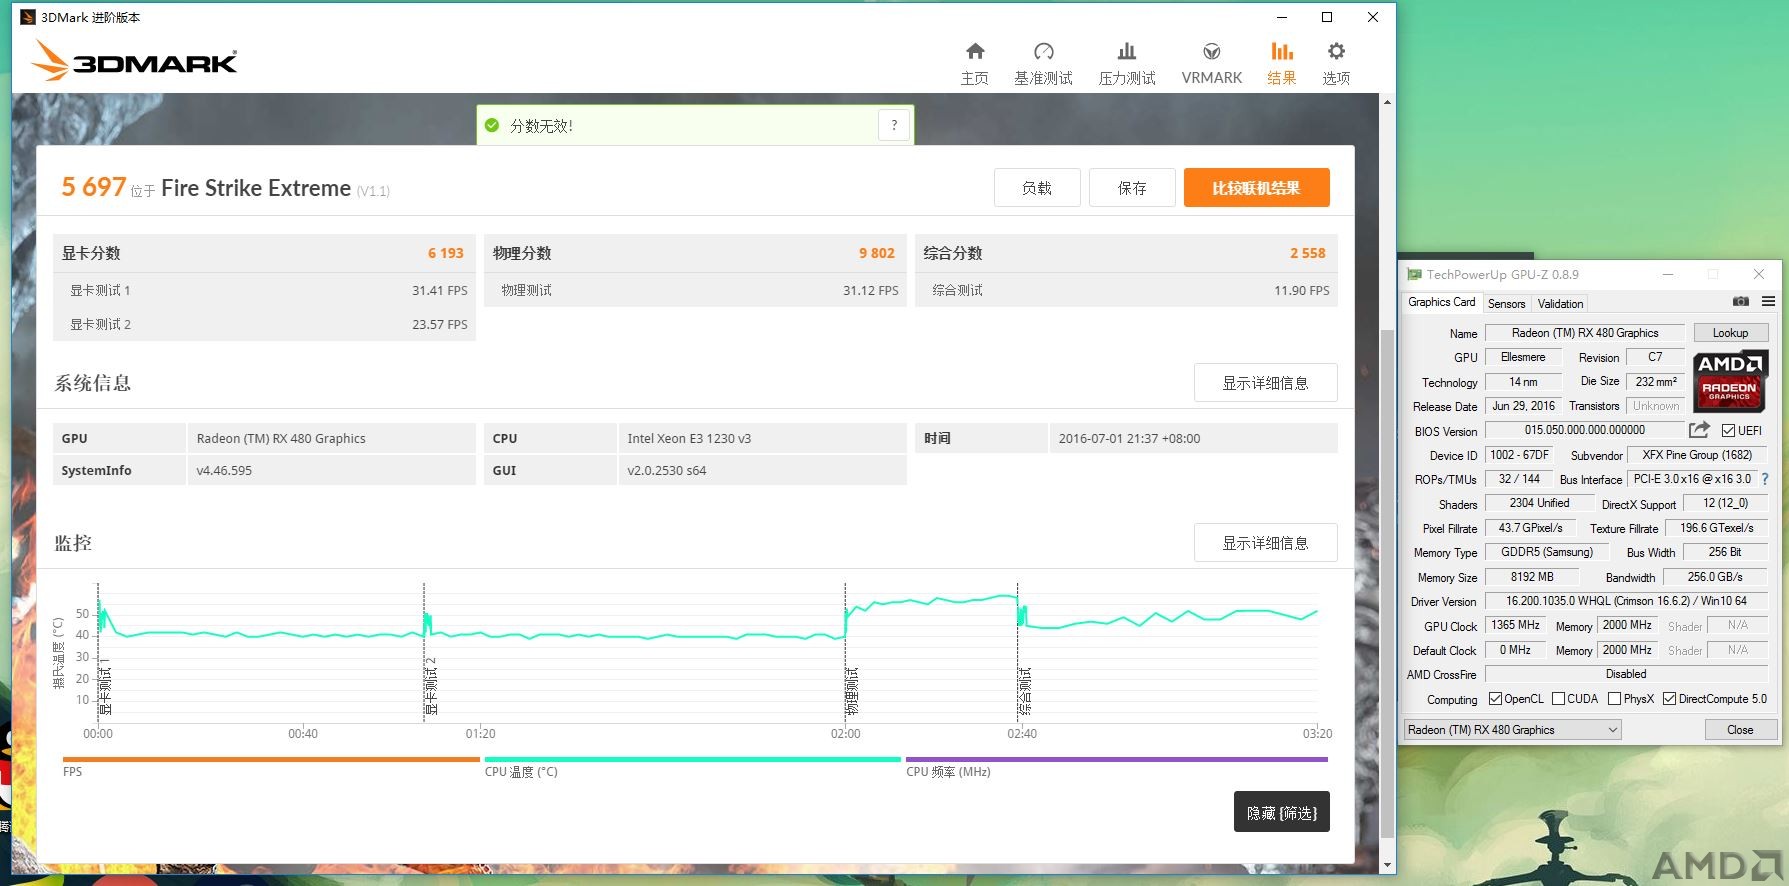The image size is (1789, 886).
Task: Click the AMD Radeon logo in GPU-Z
Action: click(1731, 381)
